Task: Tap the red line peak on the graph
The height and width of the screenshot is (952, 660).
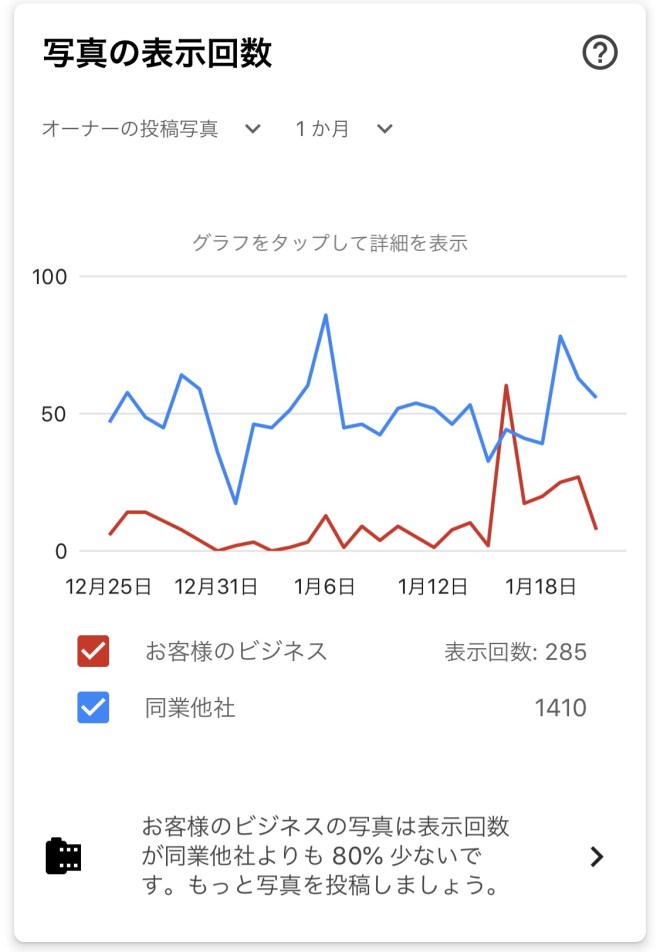Action: coord(506,385)
